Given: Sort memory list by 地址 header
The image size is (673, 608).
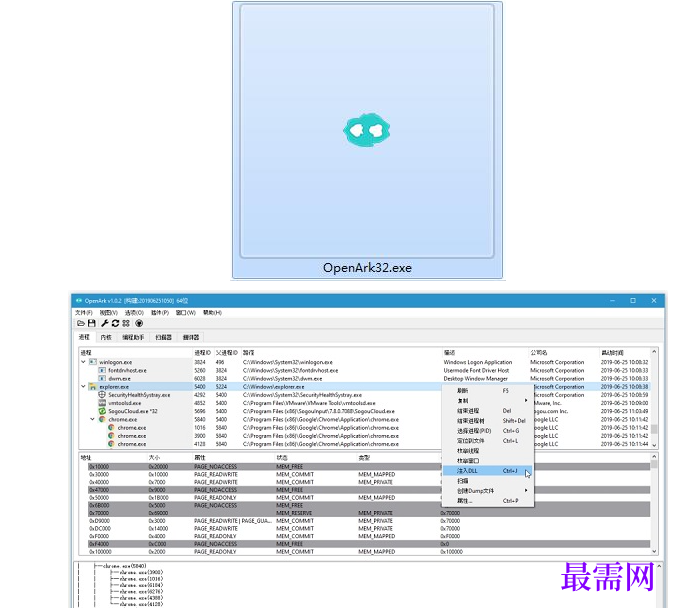Looking at the screenshot, I should click(113, 458).
